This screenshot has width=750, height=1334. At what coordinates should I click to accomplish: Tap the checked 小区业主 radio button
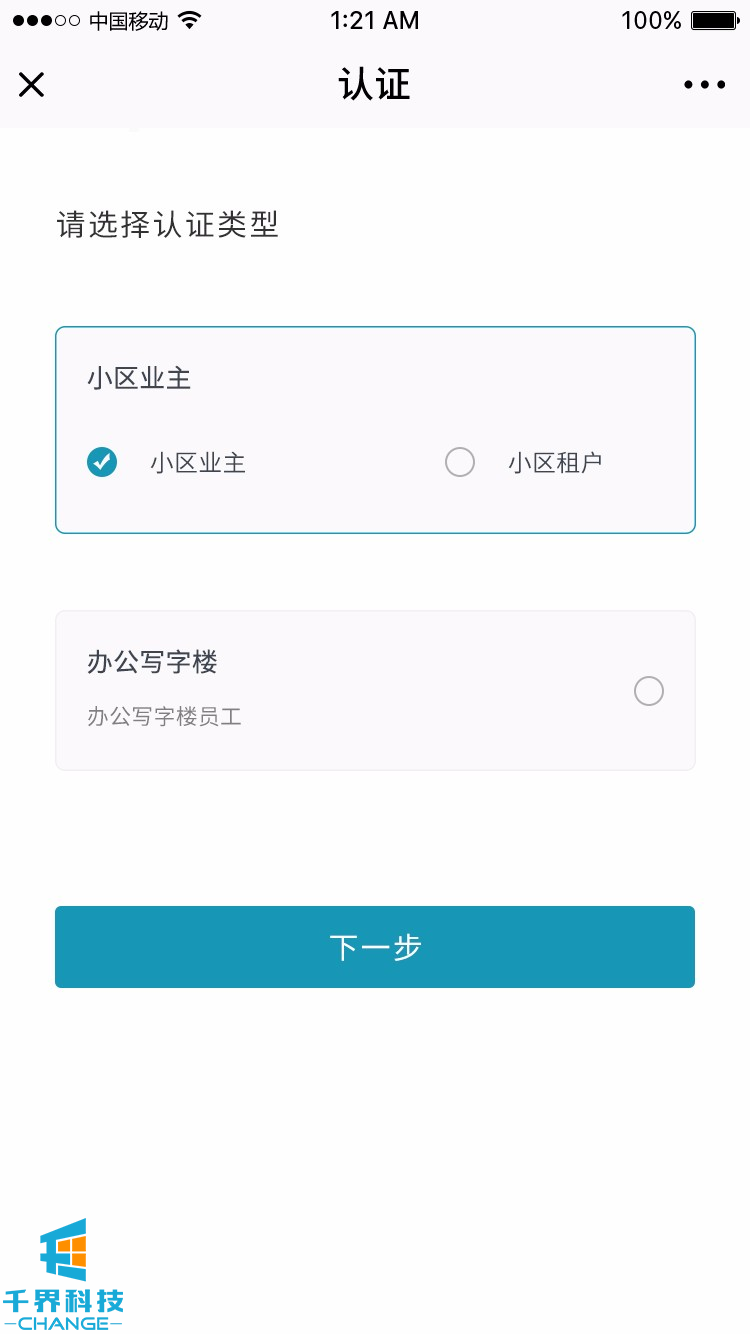[x=102, y=462]
